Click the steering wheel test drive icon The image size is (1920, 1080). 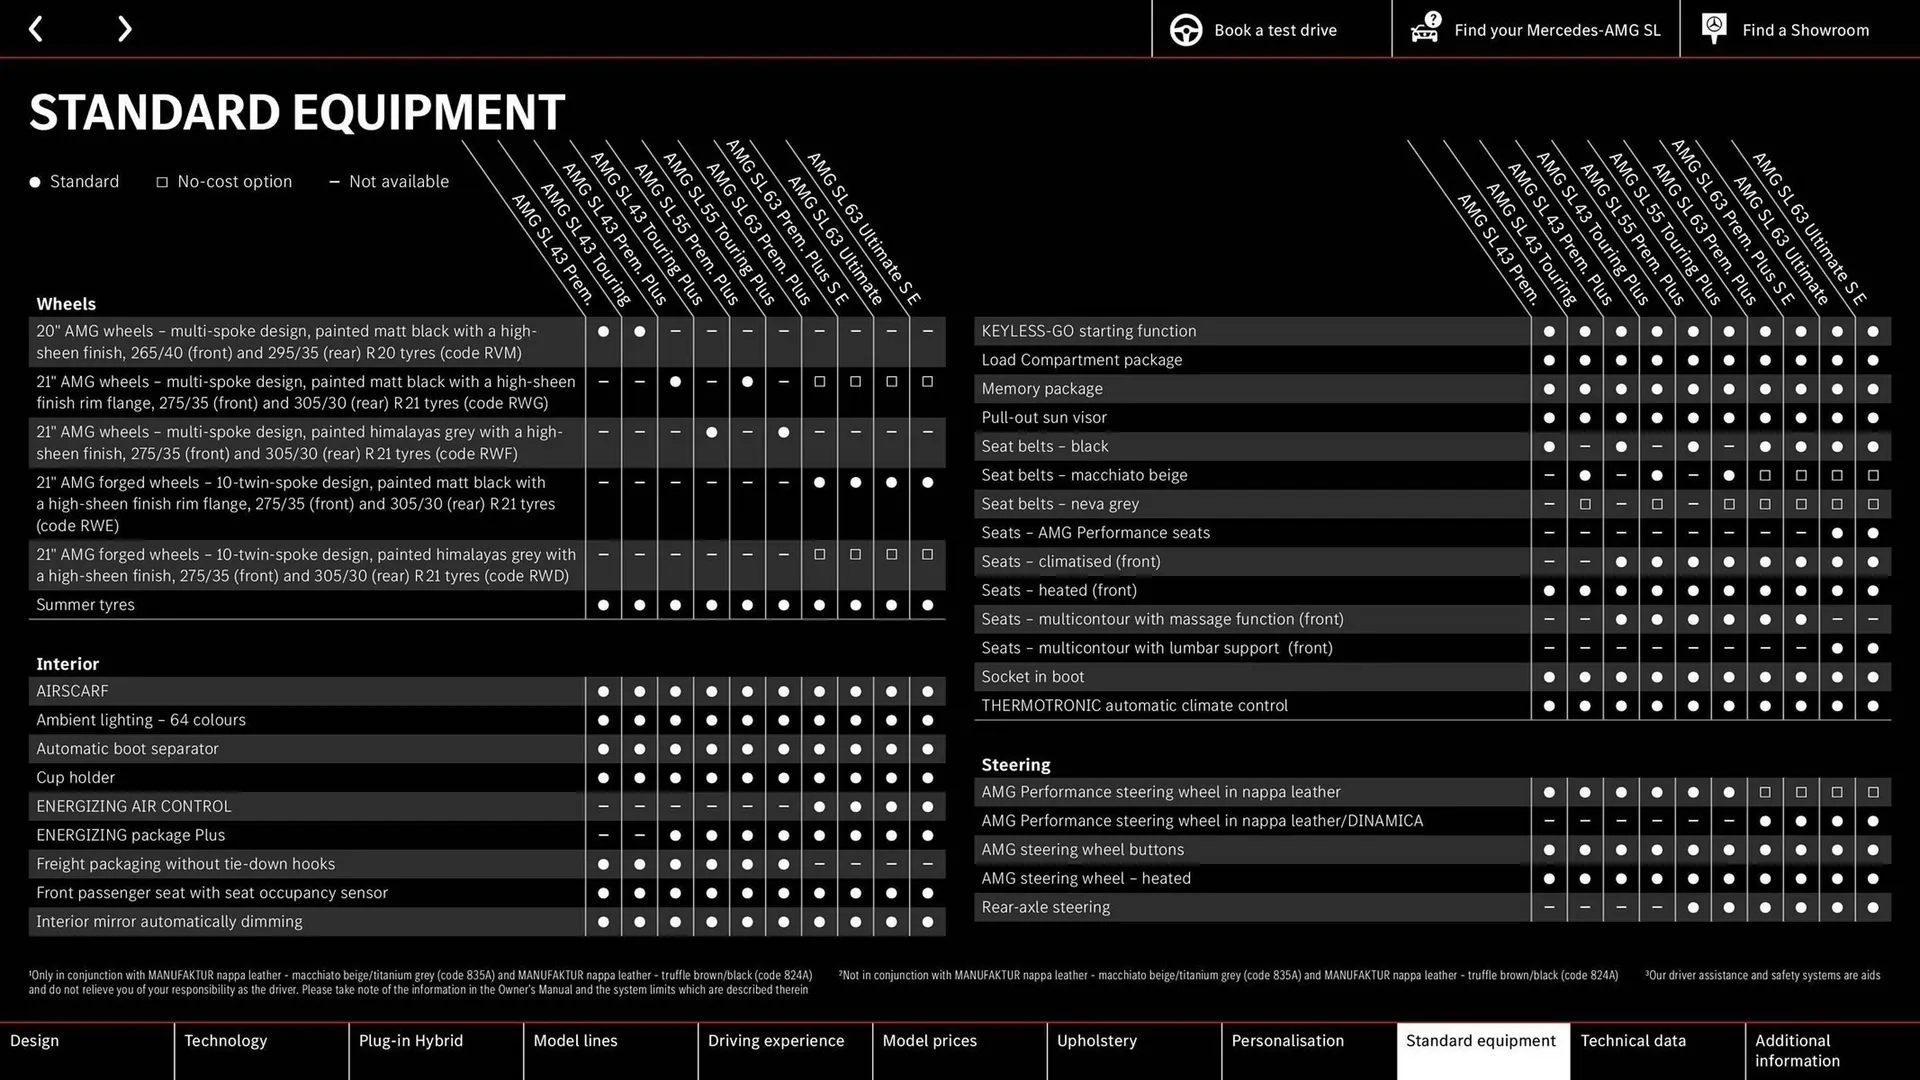point(1186,29)
